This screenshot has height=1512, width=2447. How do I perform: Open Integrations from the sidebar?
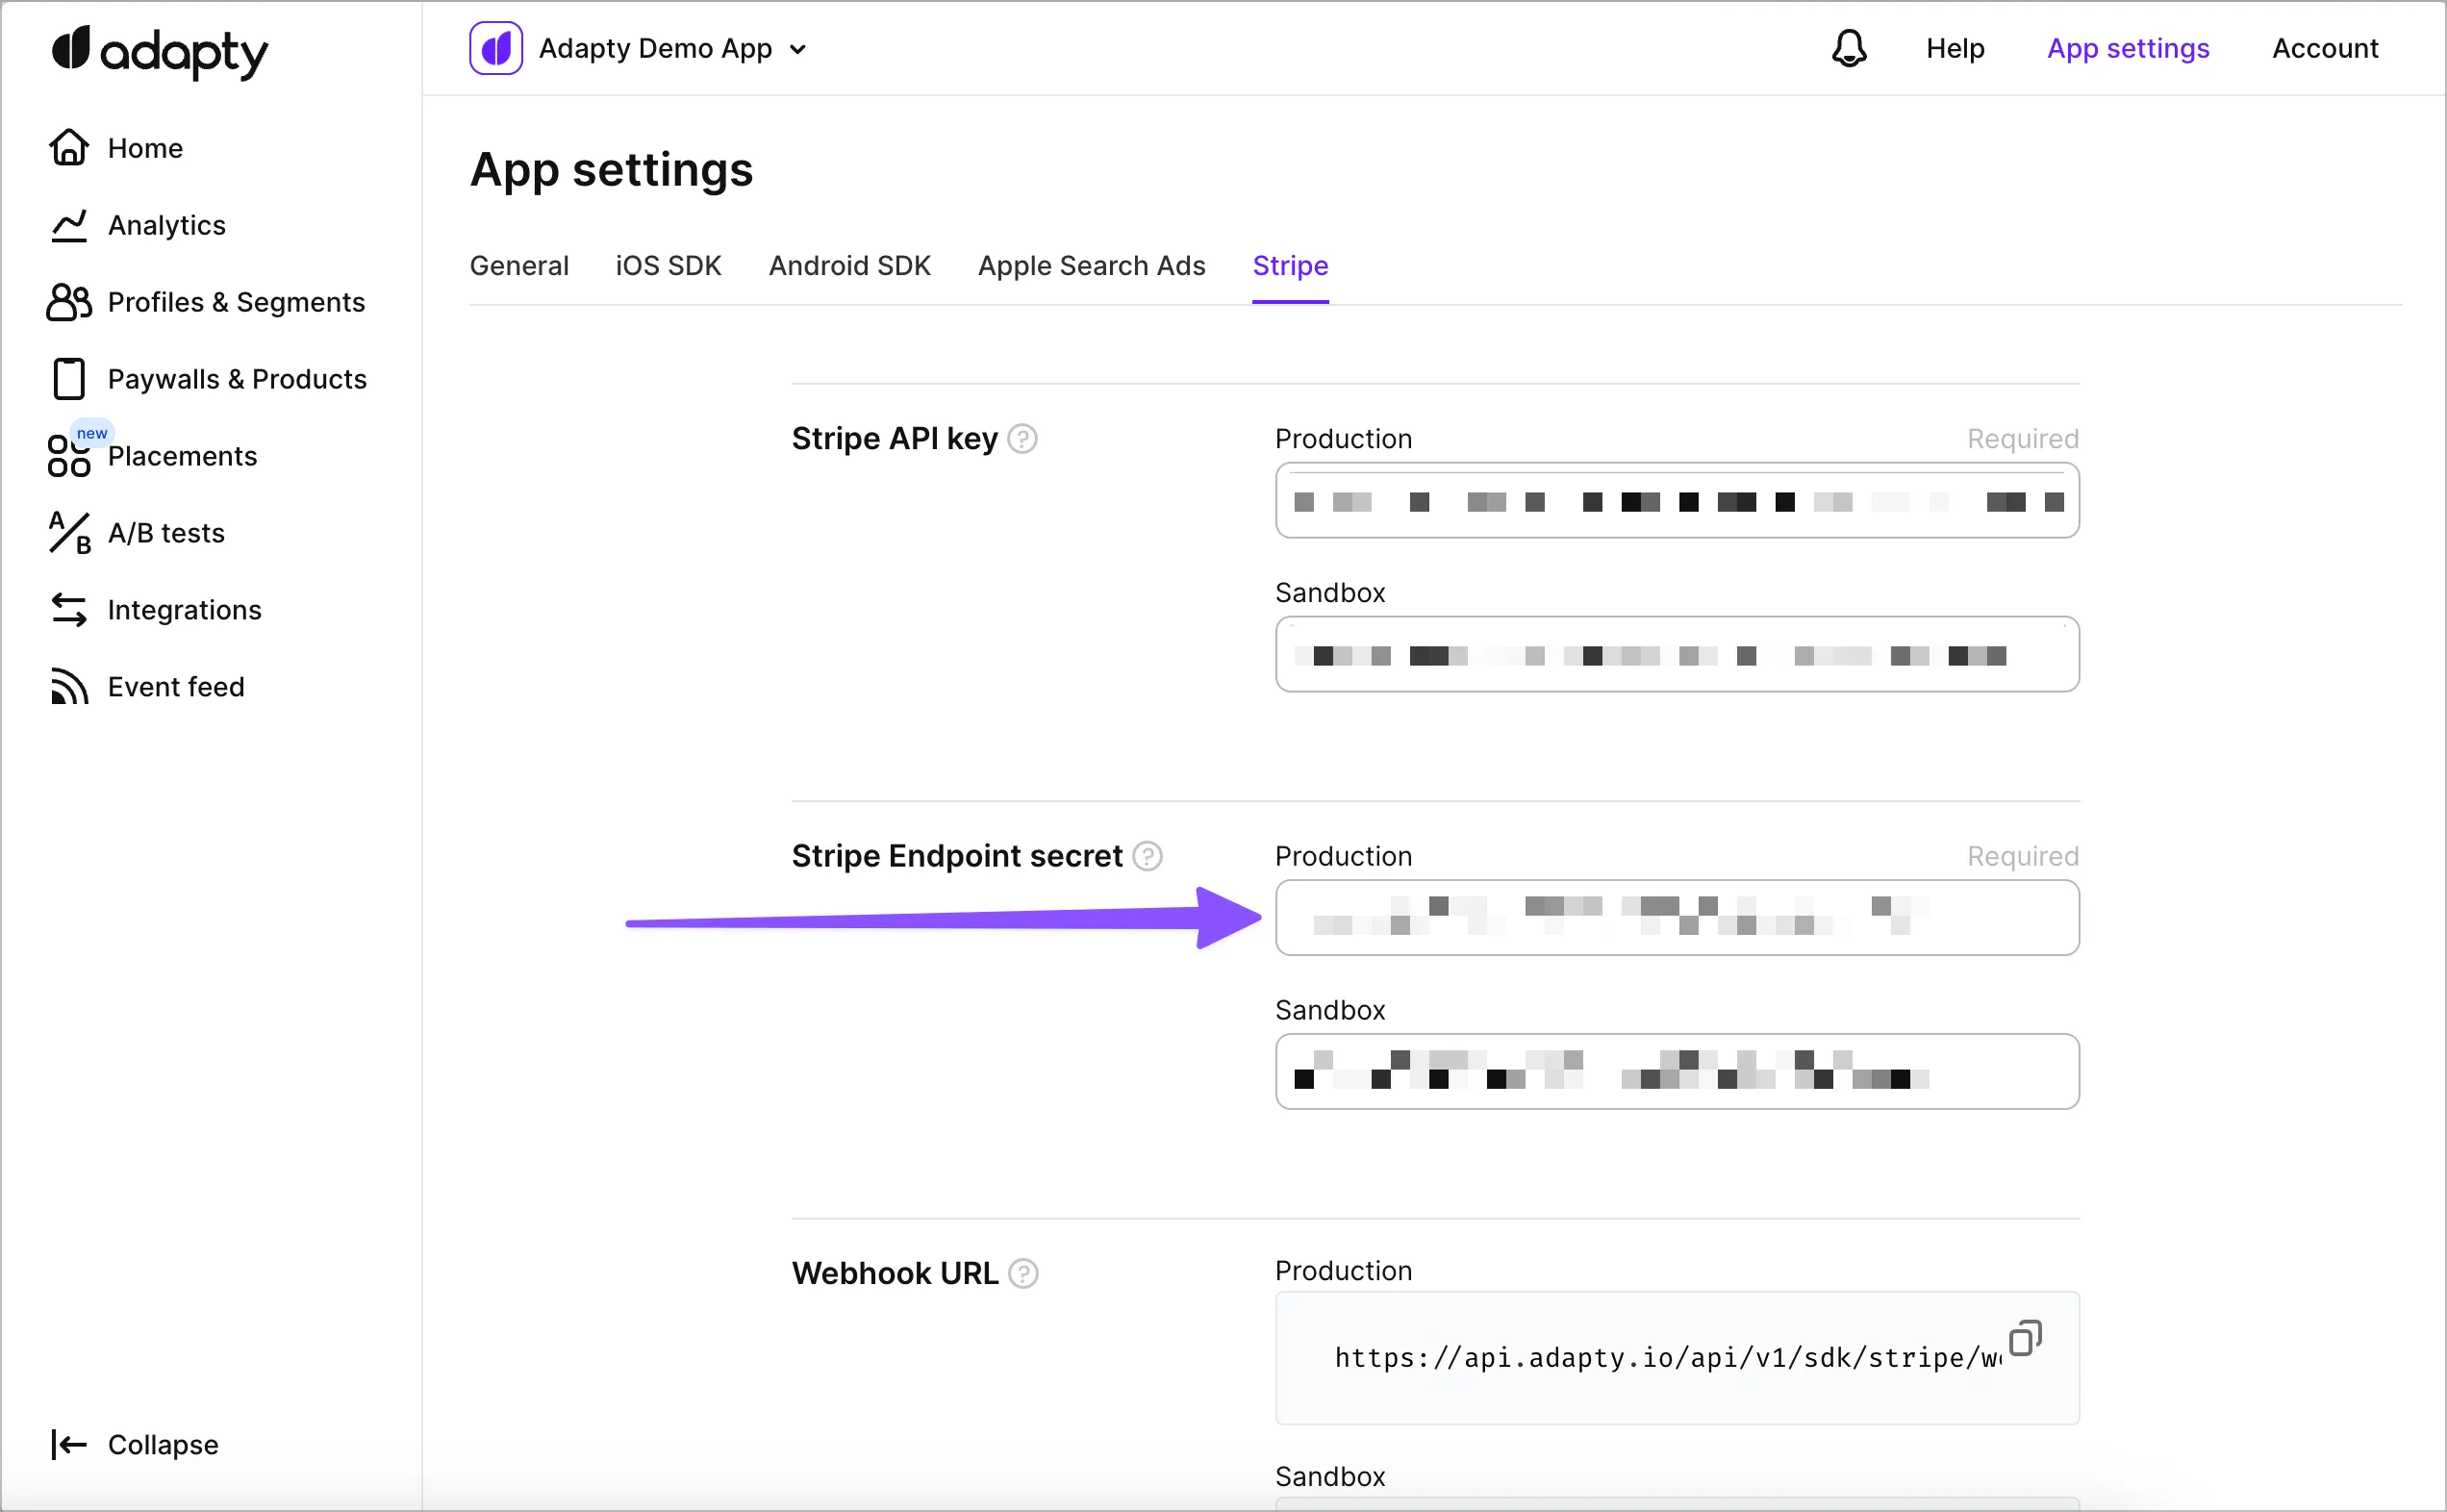coord(184,610)
